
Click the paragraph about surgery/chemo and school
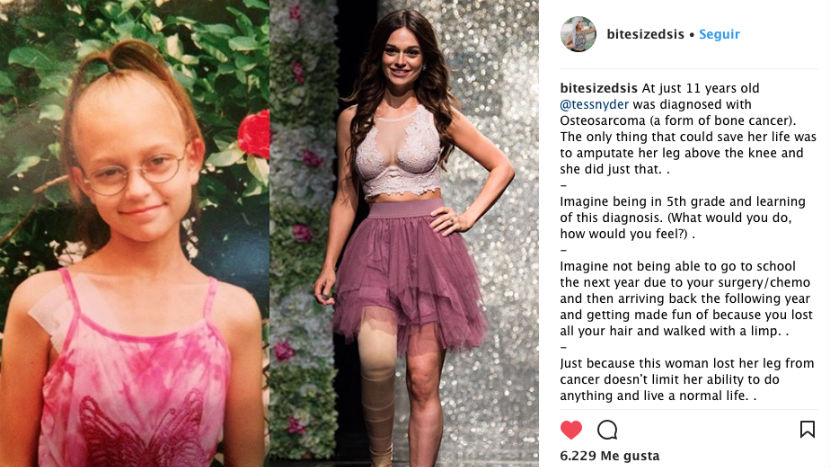(x=686, y=299)
